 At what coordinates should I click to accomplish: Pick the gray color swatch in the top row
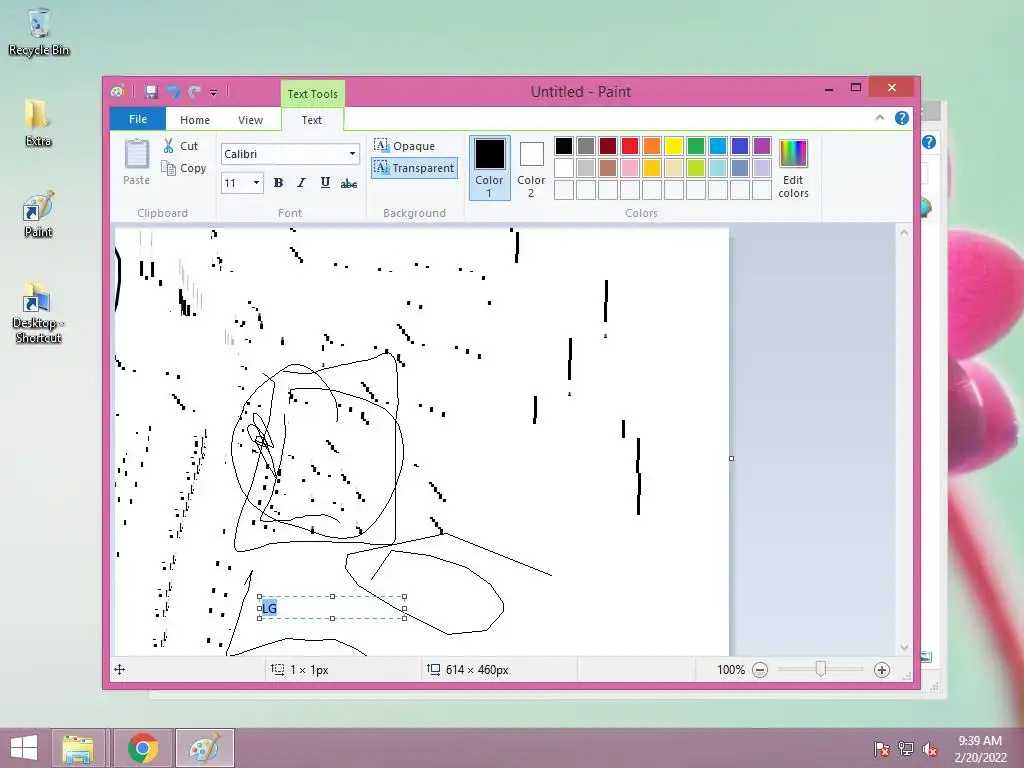pyautogui.click(x=586, y=146)
